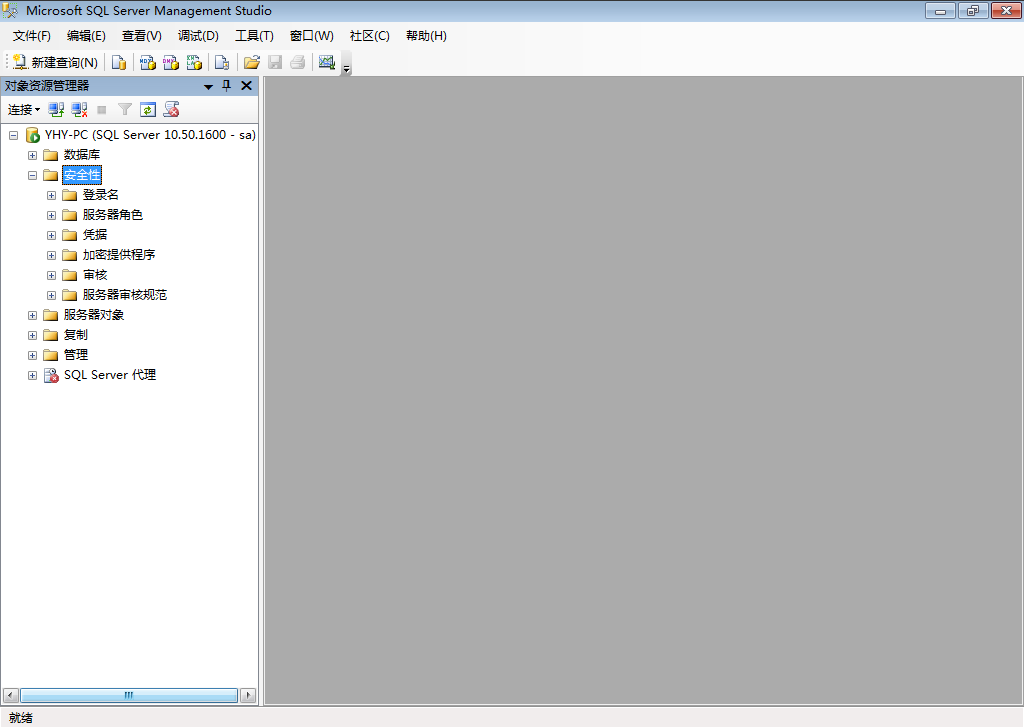Open a new Analysis Services DMX query
Image resolution: width=1024 pixels, height=728 pixels.
pyautogui.click(x=171, y=62)
